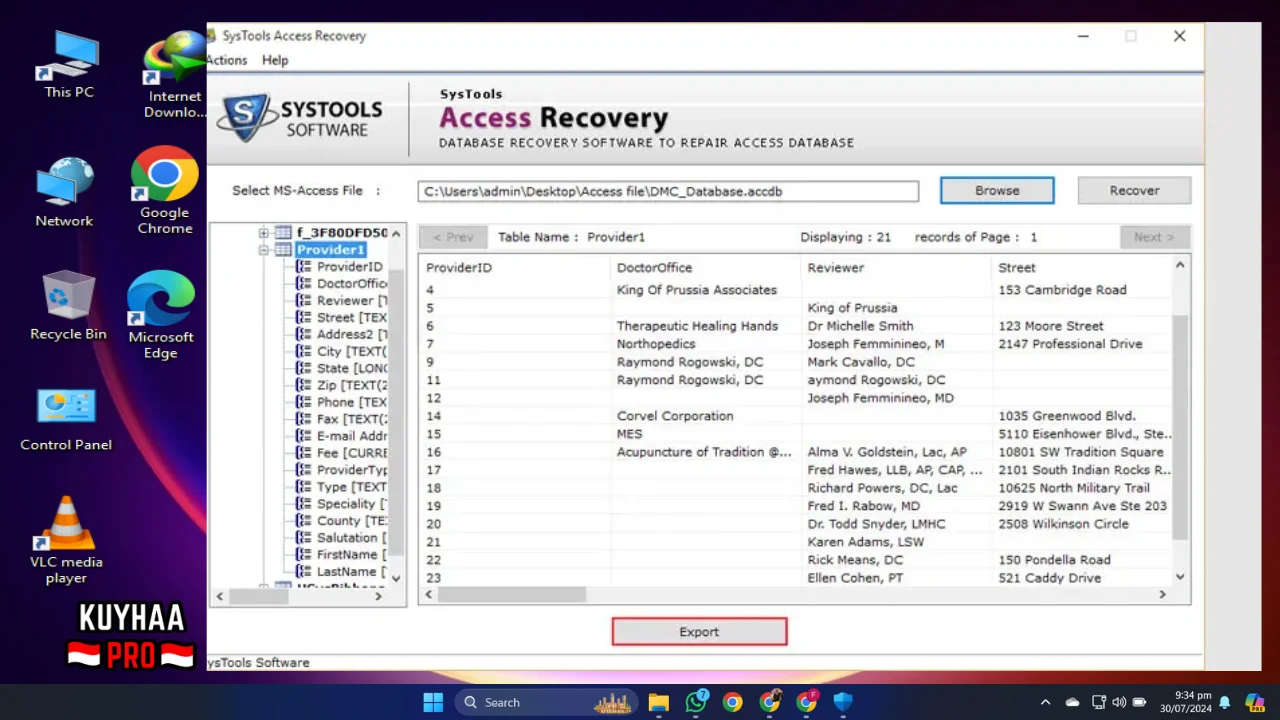
Task: Open the Help menu
Action: [275, 60]
